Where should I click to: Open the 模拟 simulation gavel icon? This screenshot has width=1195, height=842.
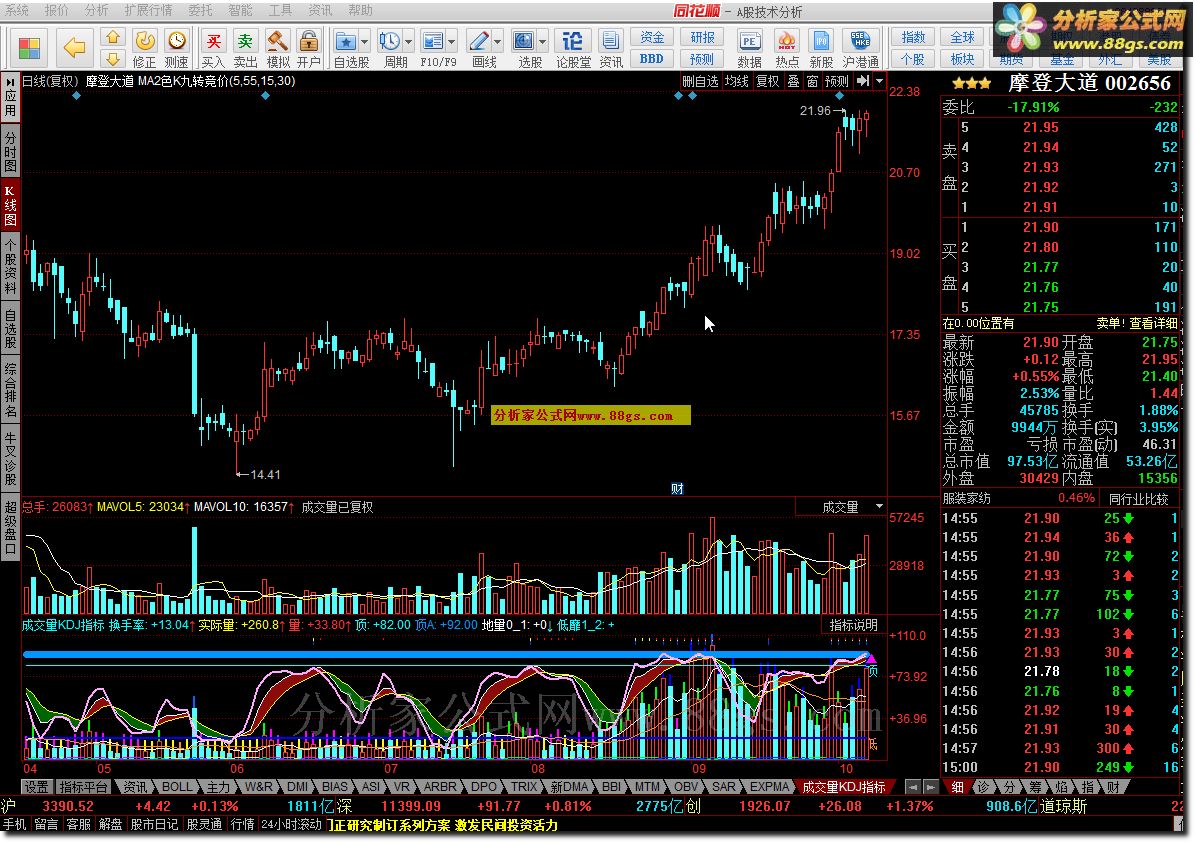(x=277, y=49)
